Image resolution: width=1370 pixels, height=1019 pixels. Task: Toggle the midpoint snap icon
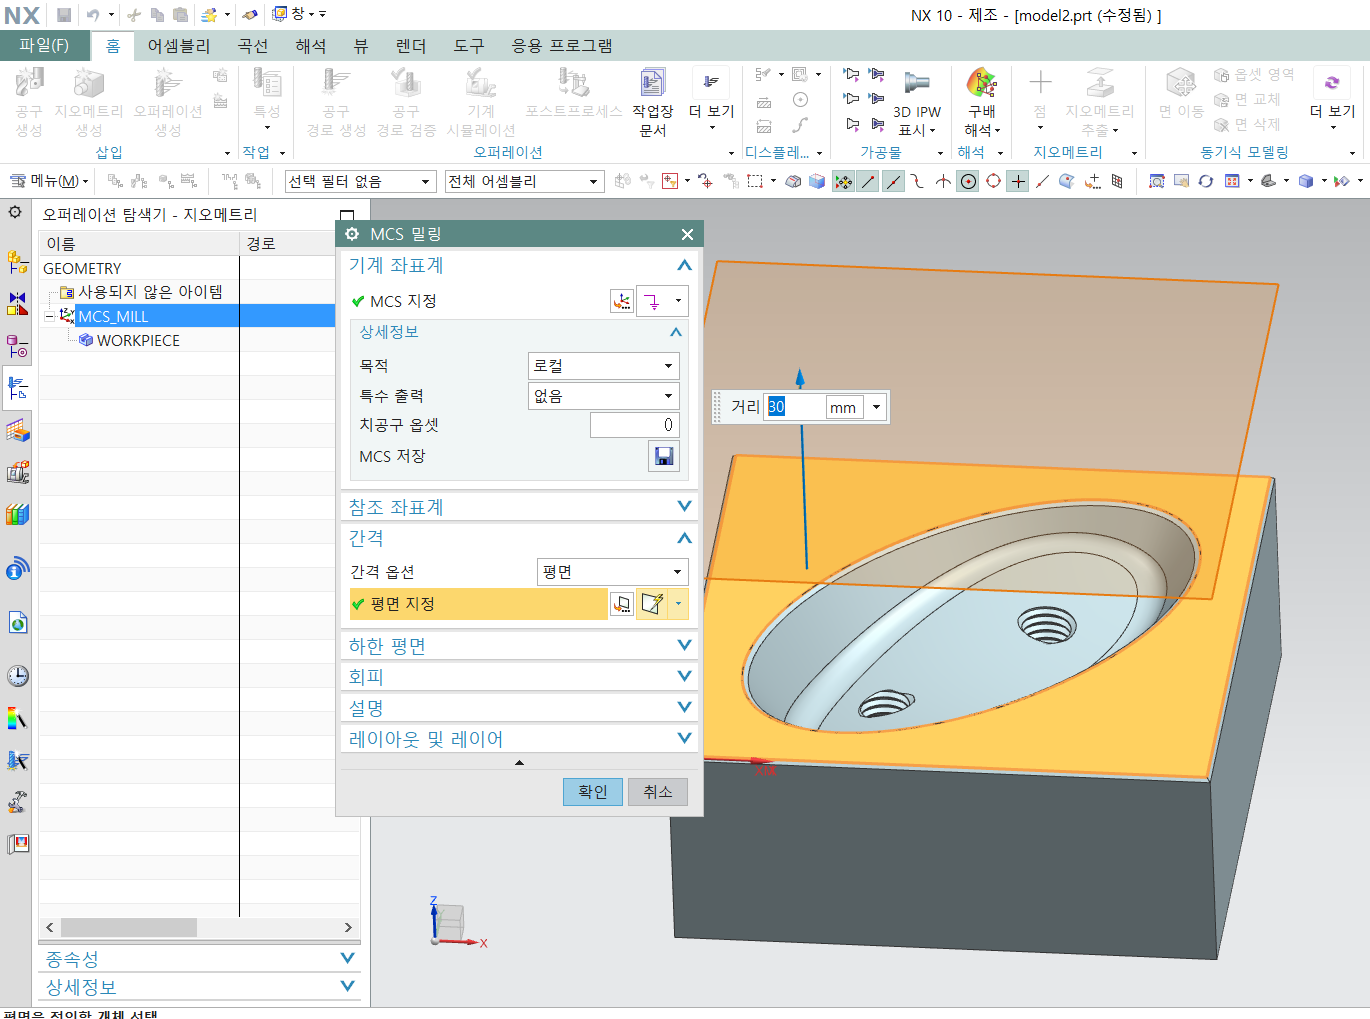[x=893, y=181]
